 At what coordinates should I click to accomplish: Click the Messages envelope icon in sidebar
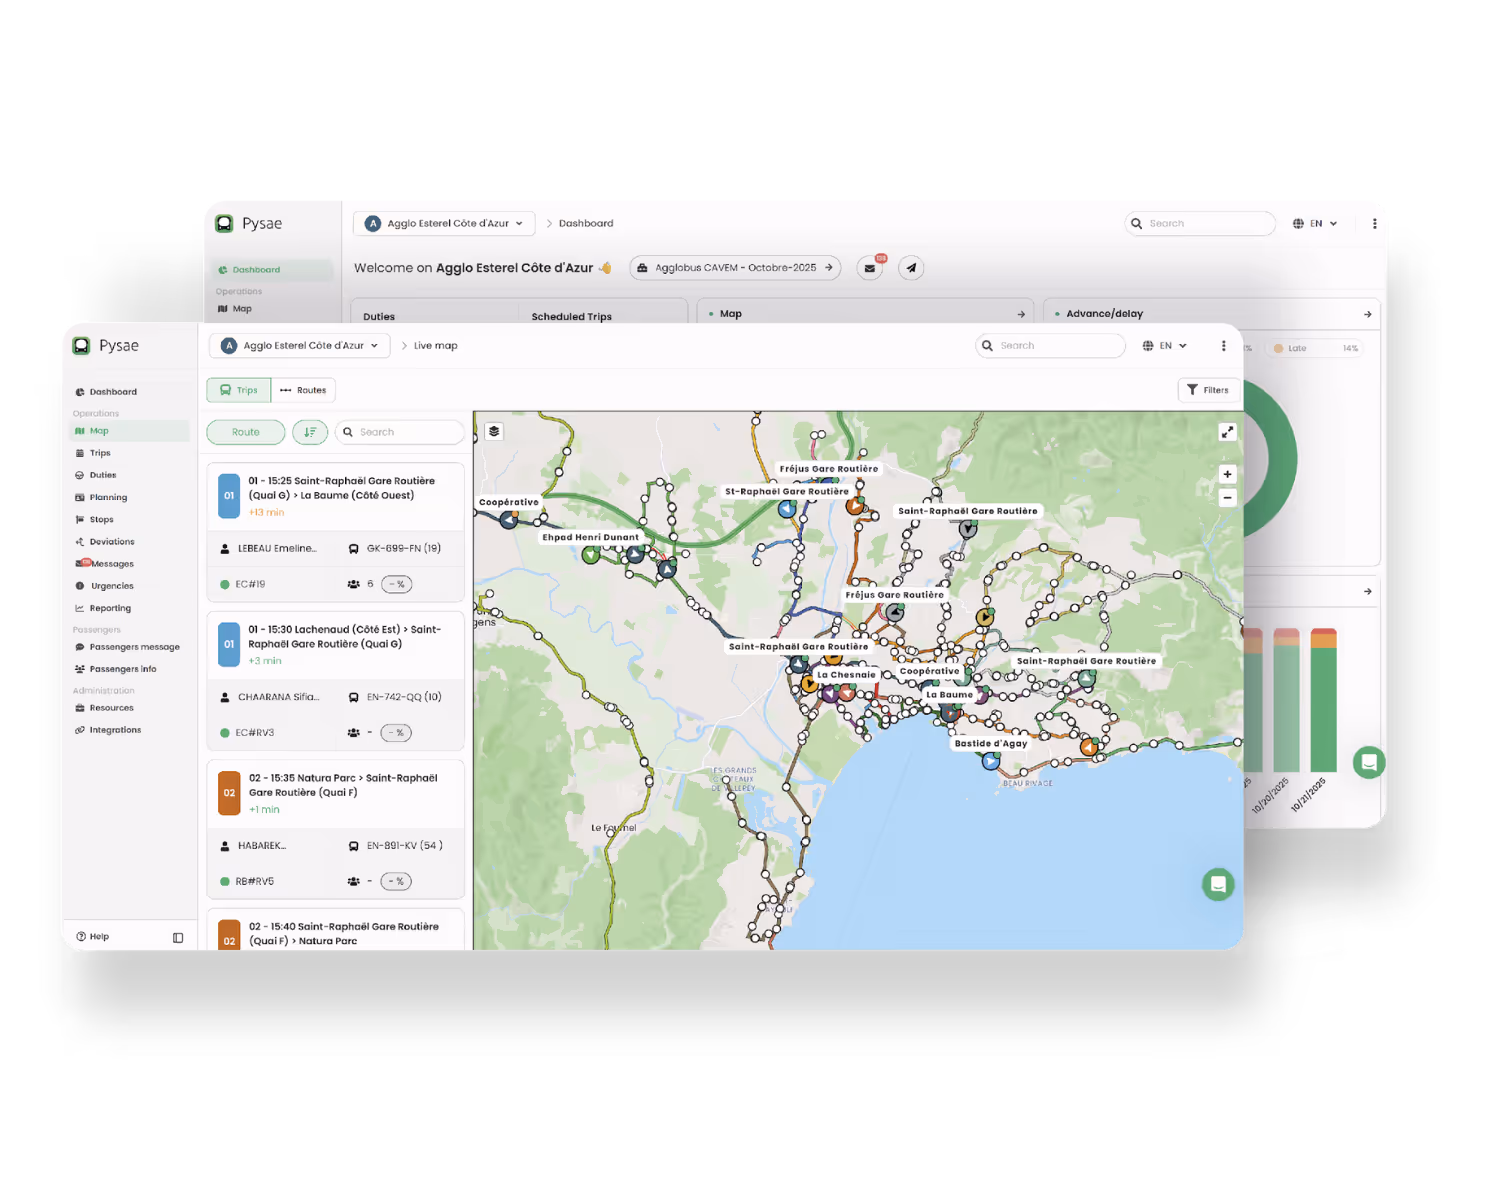click(x=81, y=564)
